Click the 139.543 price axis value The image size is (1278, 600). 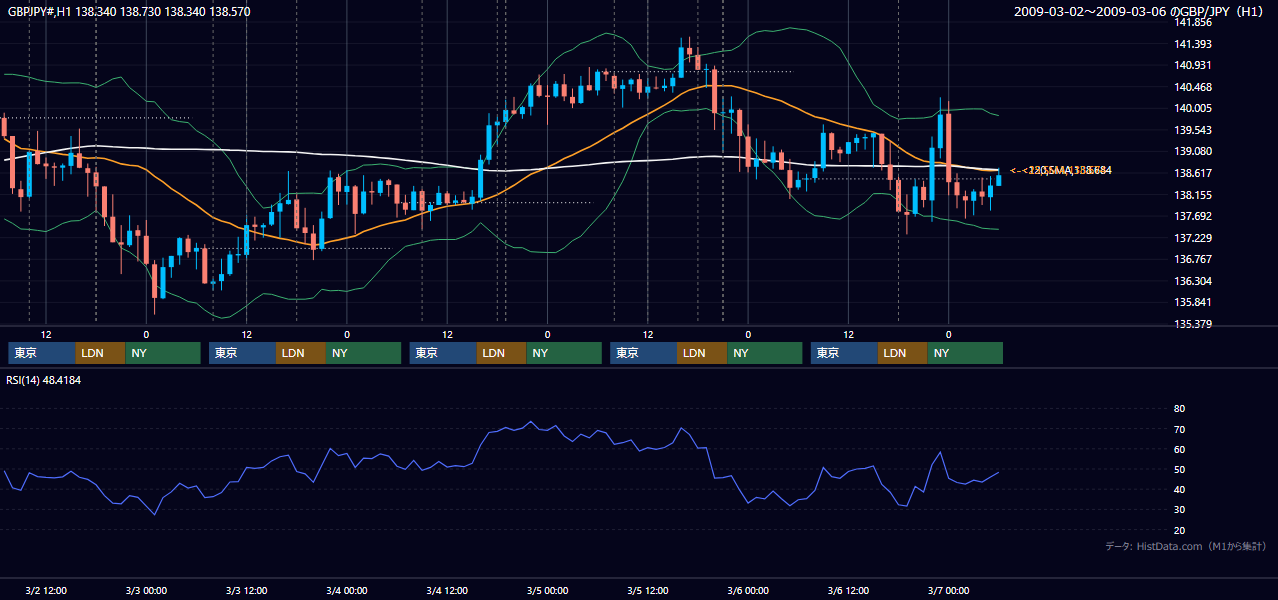1194,130
